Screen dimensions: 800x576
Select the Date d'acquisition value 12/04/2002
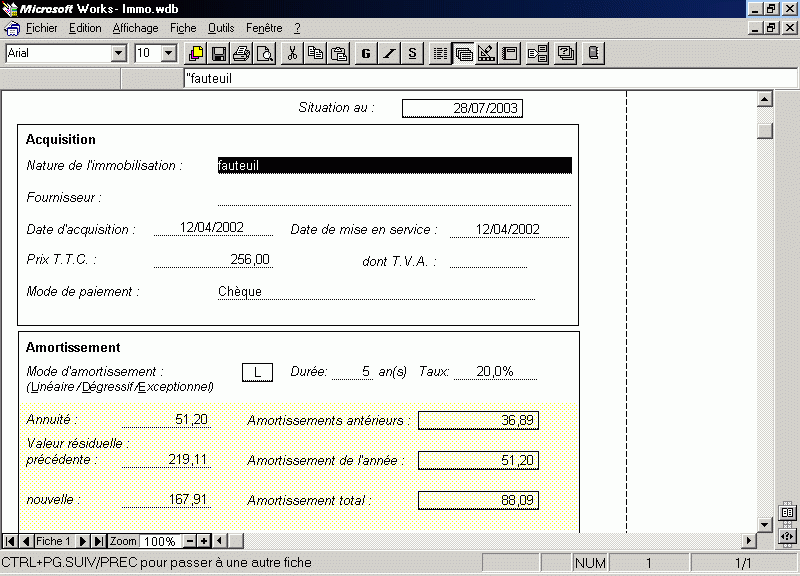coord(213,228)
